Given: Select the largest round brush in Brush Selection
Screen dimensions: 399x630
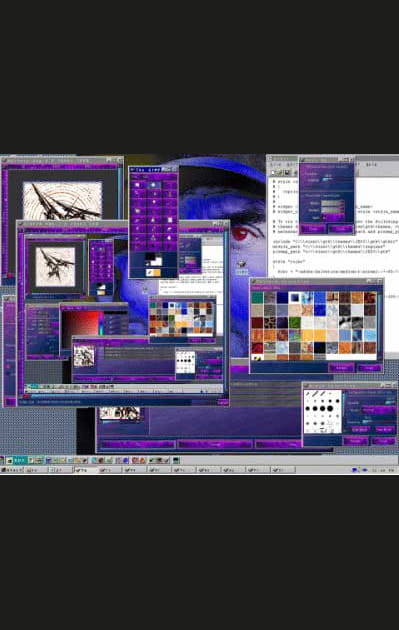Looking at the screenshot, I should pos(330,409).
